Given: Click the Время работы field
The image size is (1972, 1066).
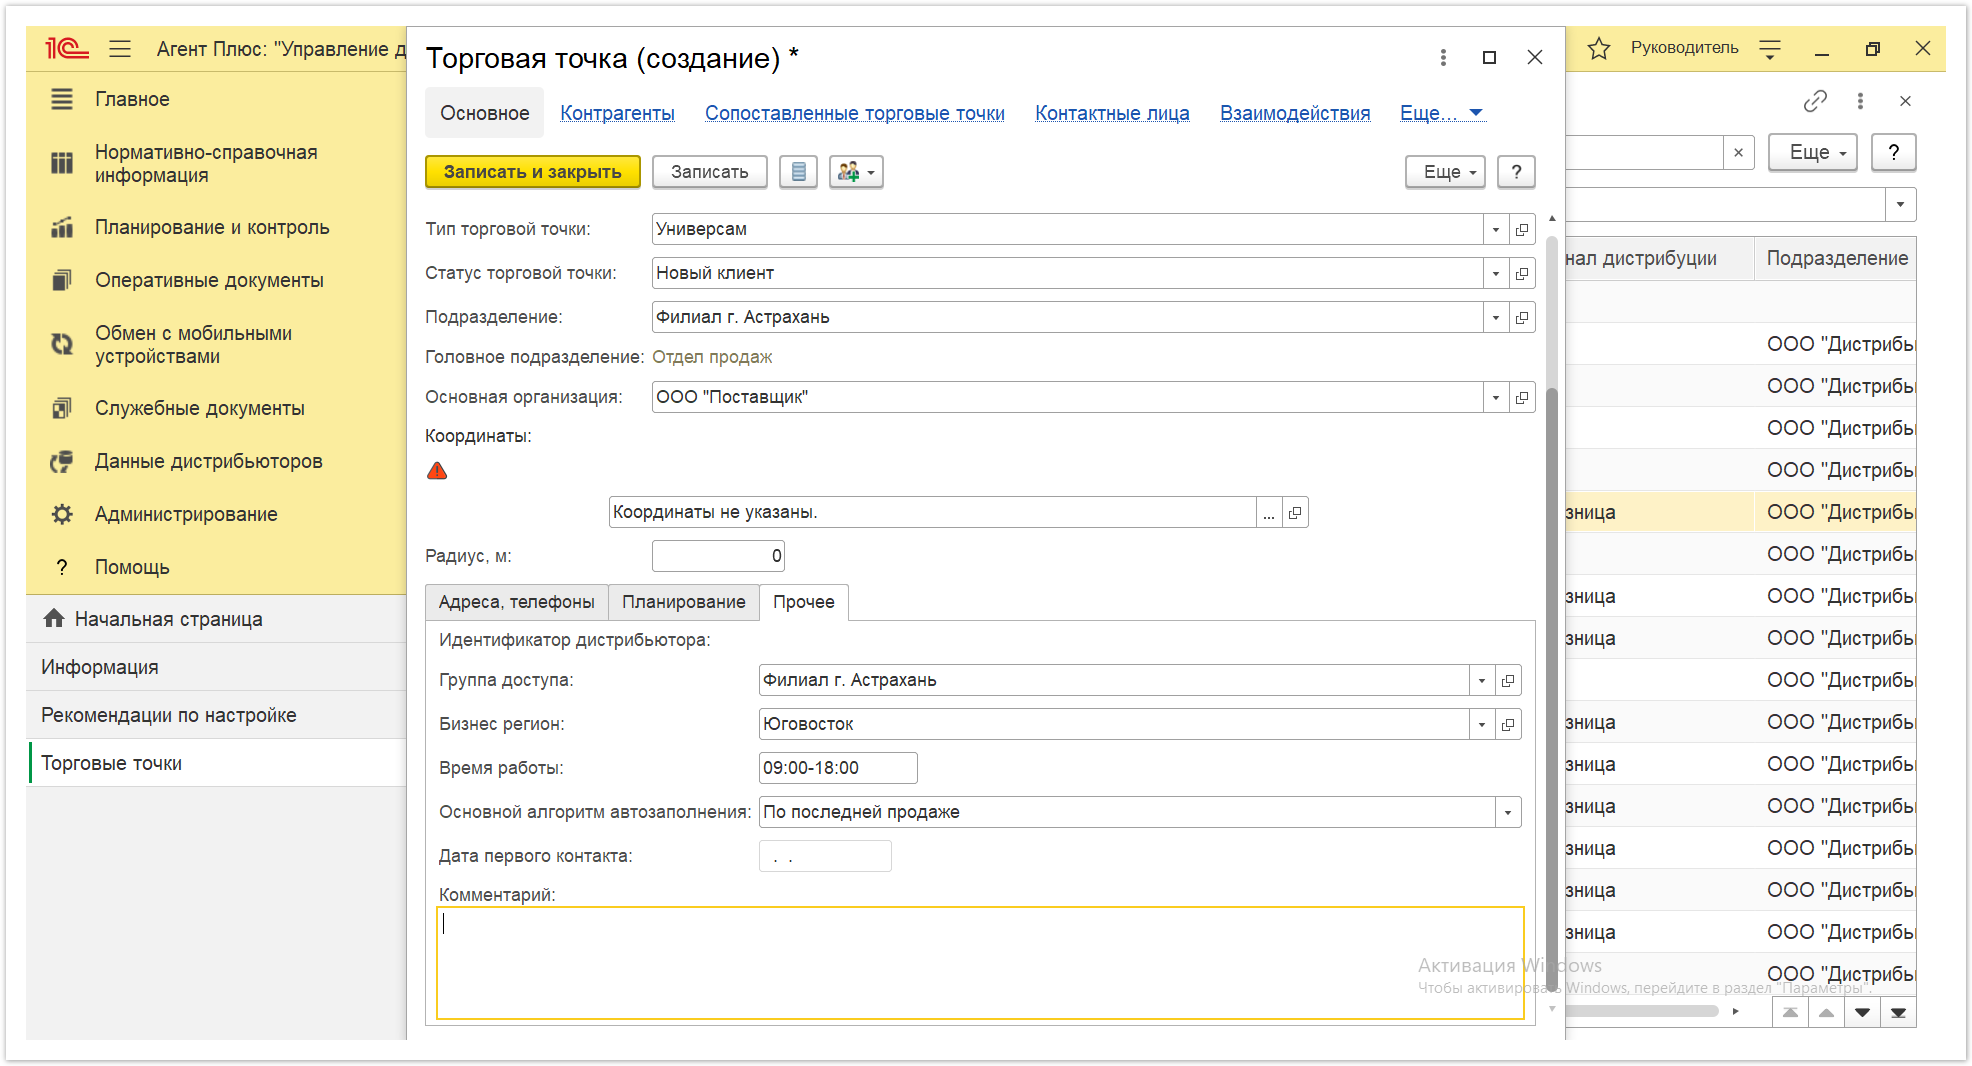Looking at the screenshot, I should coord(838,768).
